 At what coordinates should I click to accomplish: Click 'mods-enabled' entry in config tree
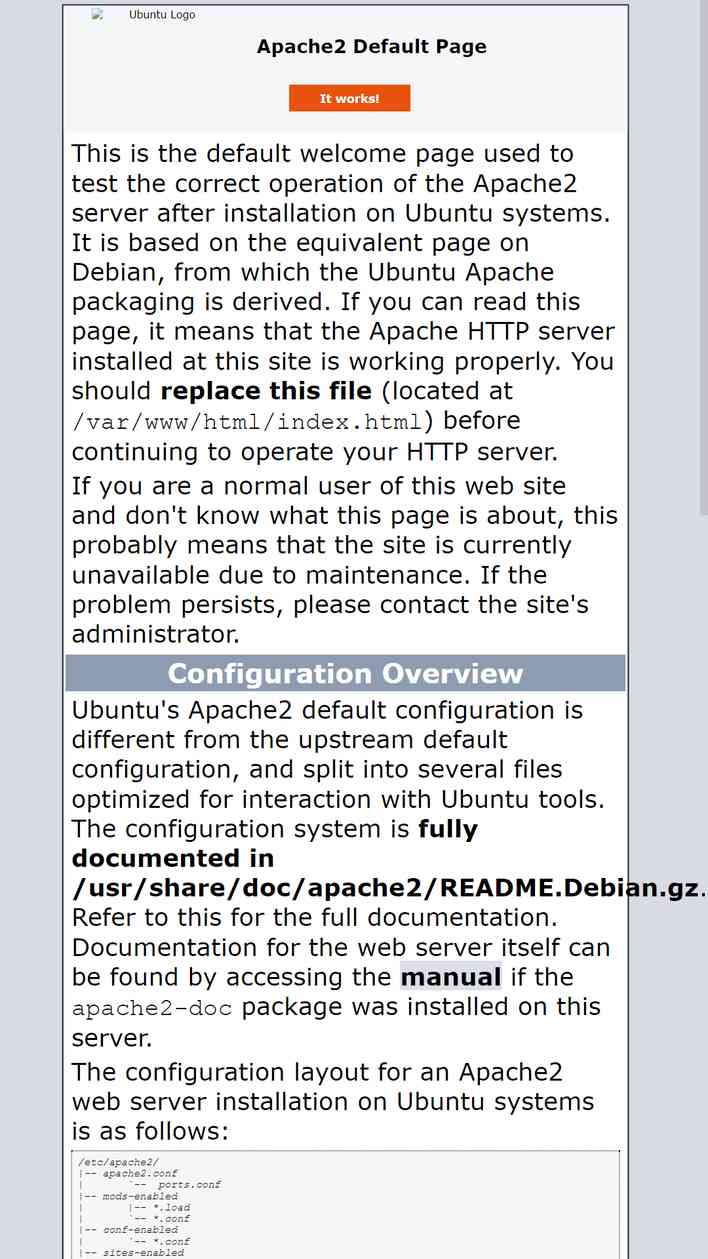coord(140,1196)
